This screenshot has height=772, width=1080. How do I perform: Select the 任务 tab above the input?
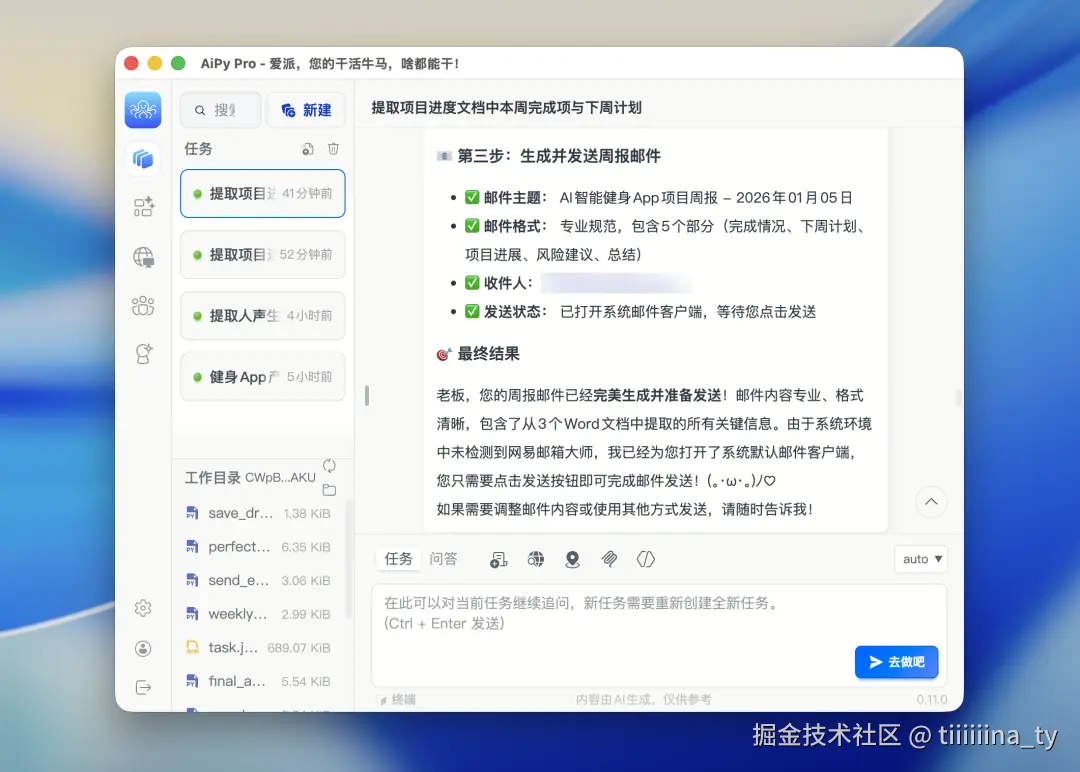pyautogui.click(x=397, y=559)
